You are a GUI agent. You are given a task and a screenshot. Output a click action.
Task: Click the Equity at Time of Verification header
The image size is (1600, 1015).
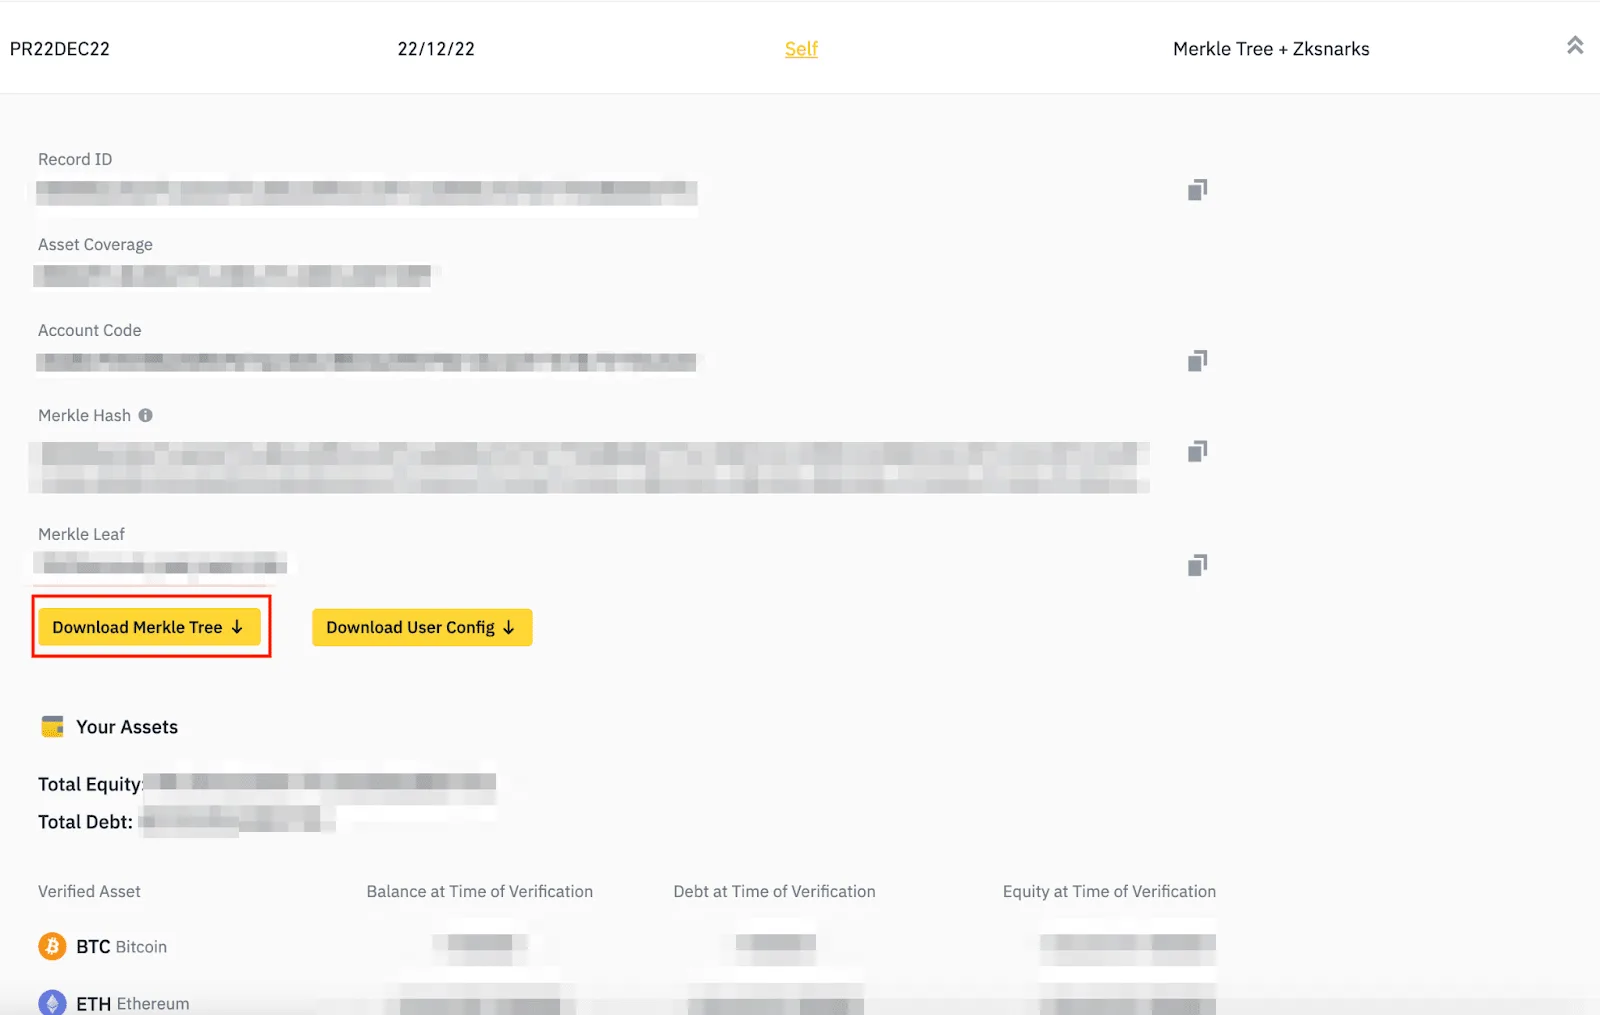[1109, 891]
